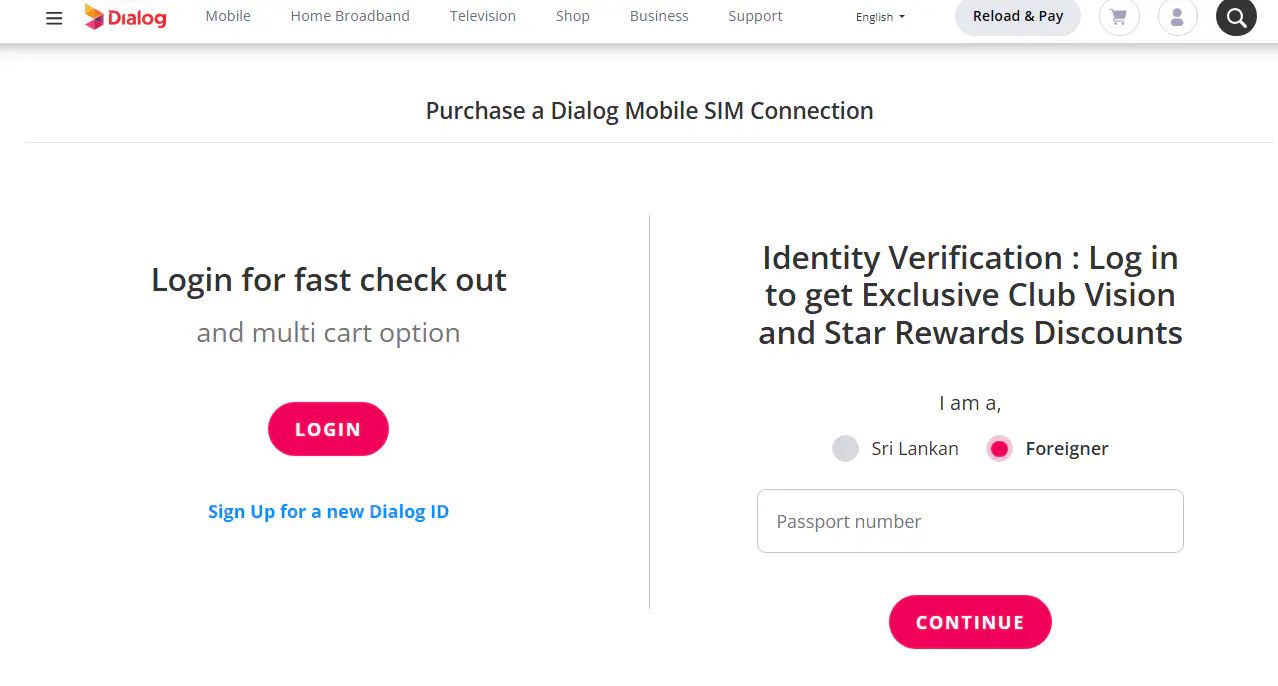Select the Foreigner radio button
Image resolution: width=1278 pixels, height=686 pixels.
pyautogui.click(x=998, y=449)
